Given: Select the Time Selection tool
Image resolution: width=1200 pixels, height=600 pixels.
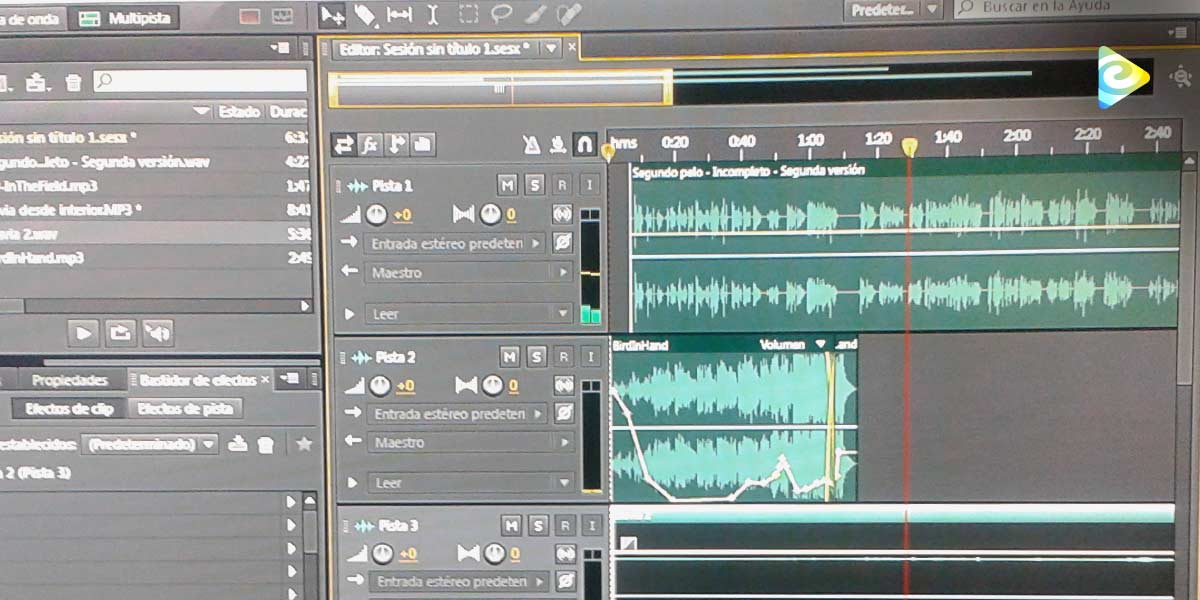Looking at the screenshot, I should pos(432,14).
